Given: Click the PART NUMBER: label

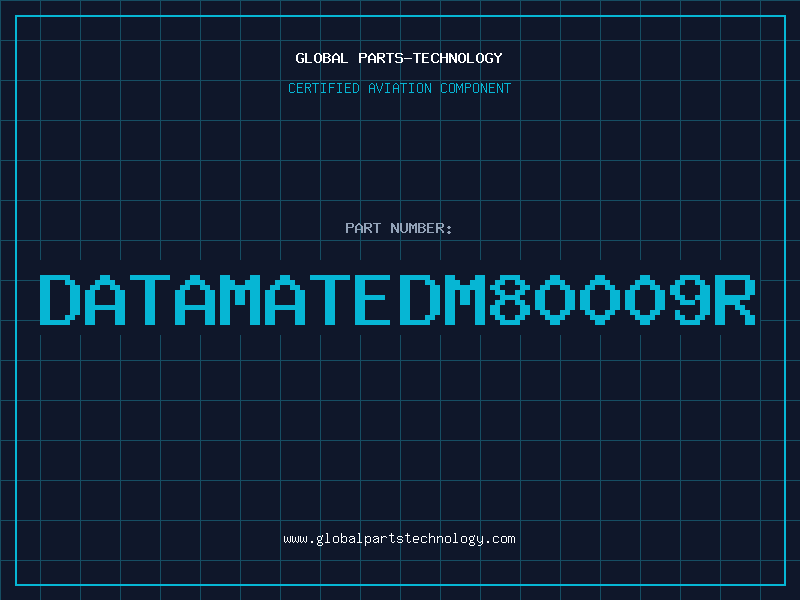Looking at the screenshot, I should point(399,228).
